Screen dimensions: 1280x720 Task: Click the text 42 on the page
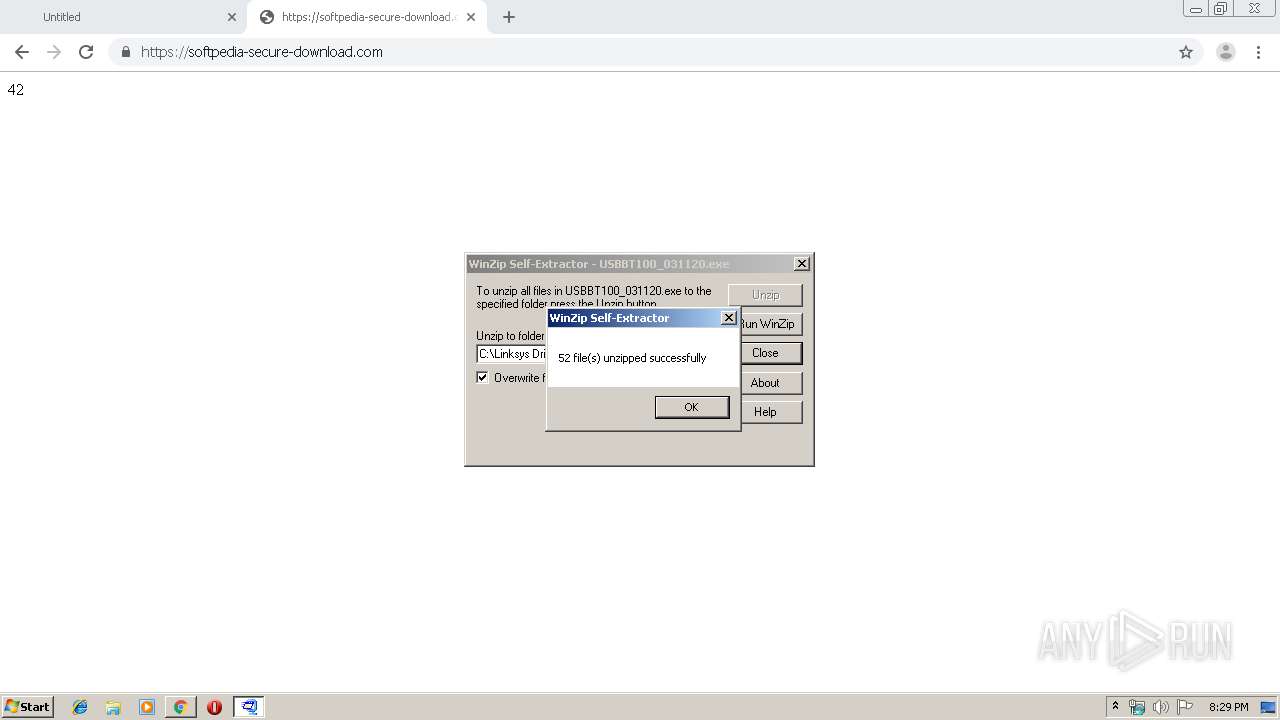click(x=15, y=90)
